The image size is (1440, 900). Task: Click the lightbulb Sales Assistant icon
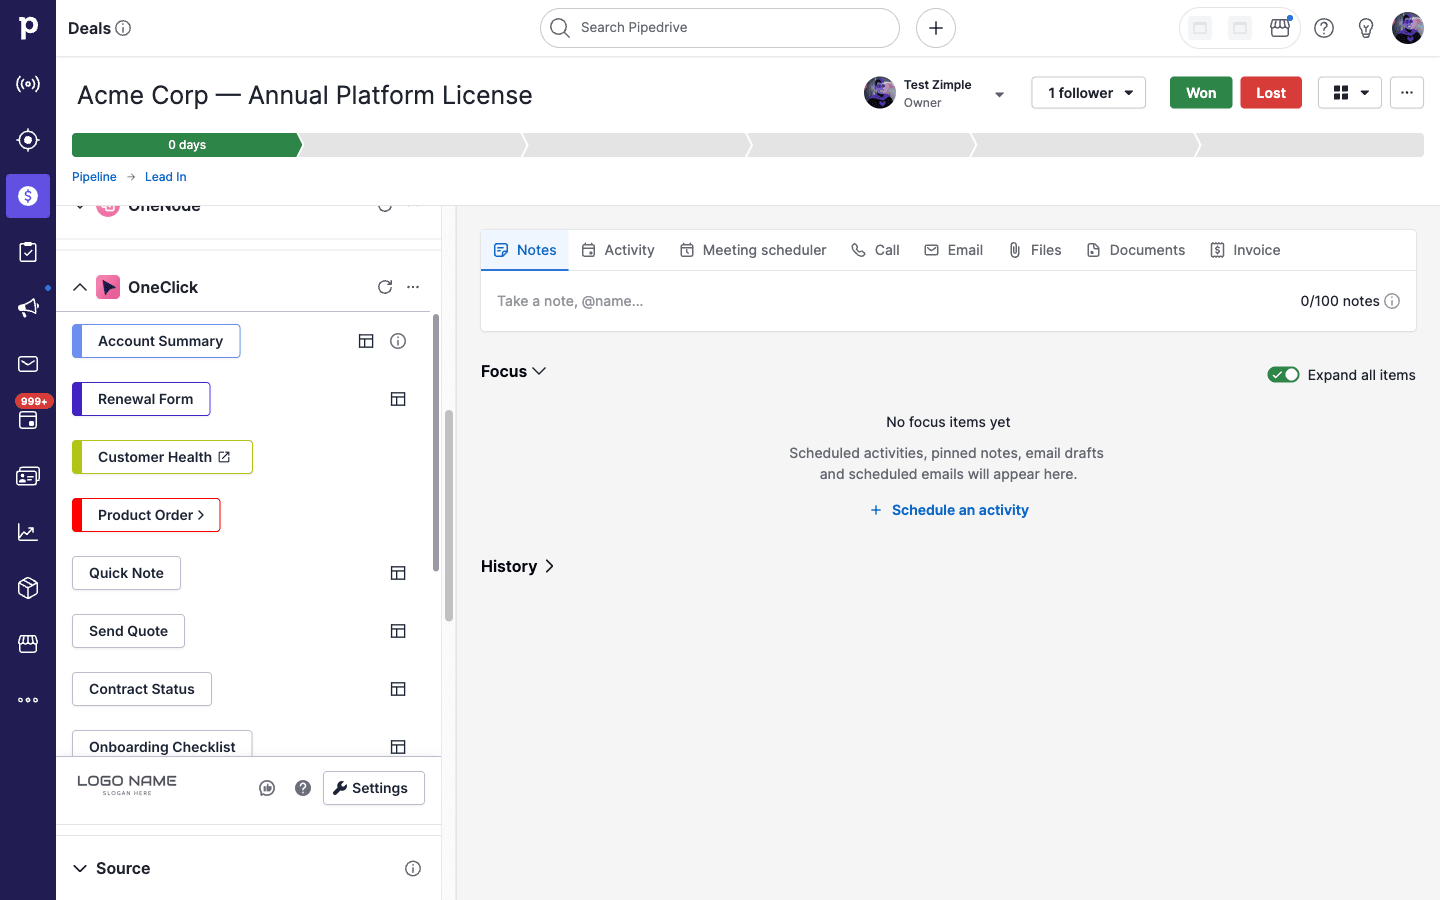pyautogui.click(x=1366, y=28)
